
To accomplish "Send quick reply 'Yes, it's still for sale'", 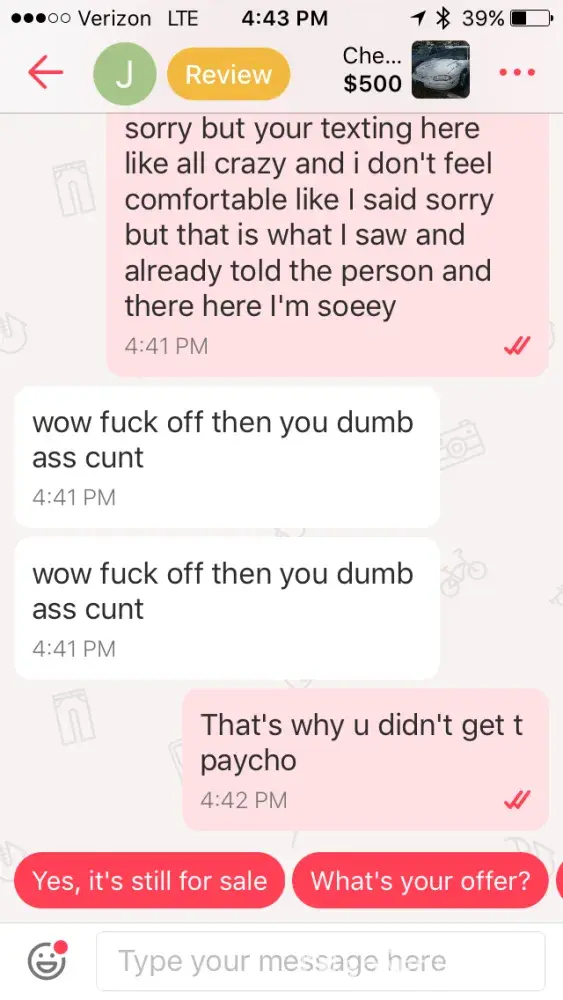I will point(149,881).
